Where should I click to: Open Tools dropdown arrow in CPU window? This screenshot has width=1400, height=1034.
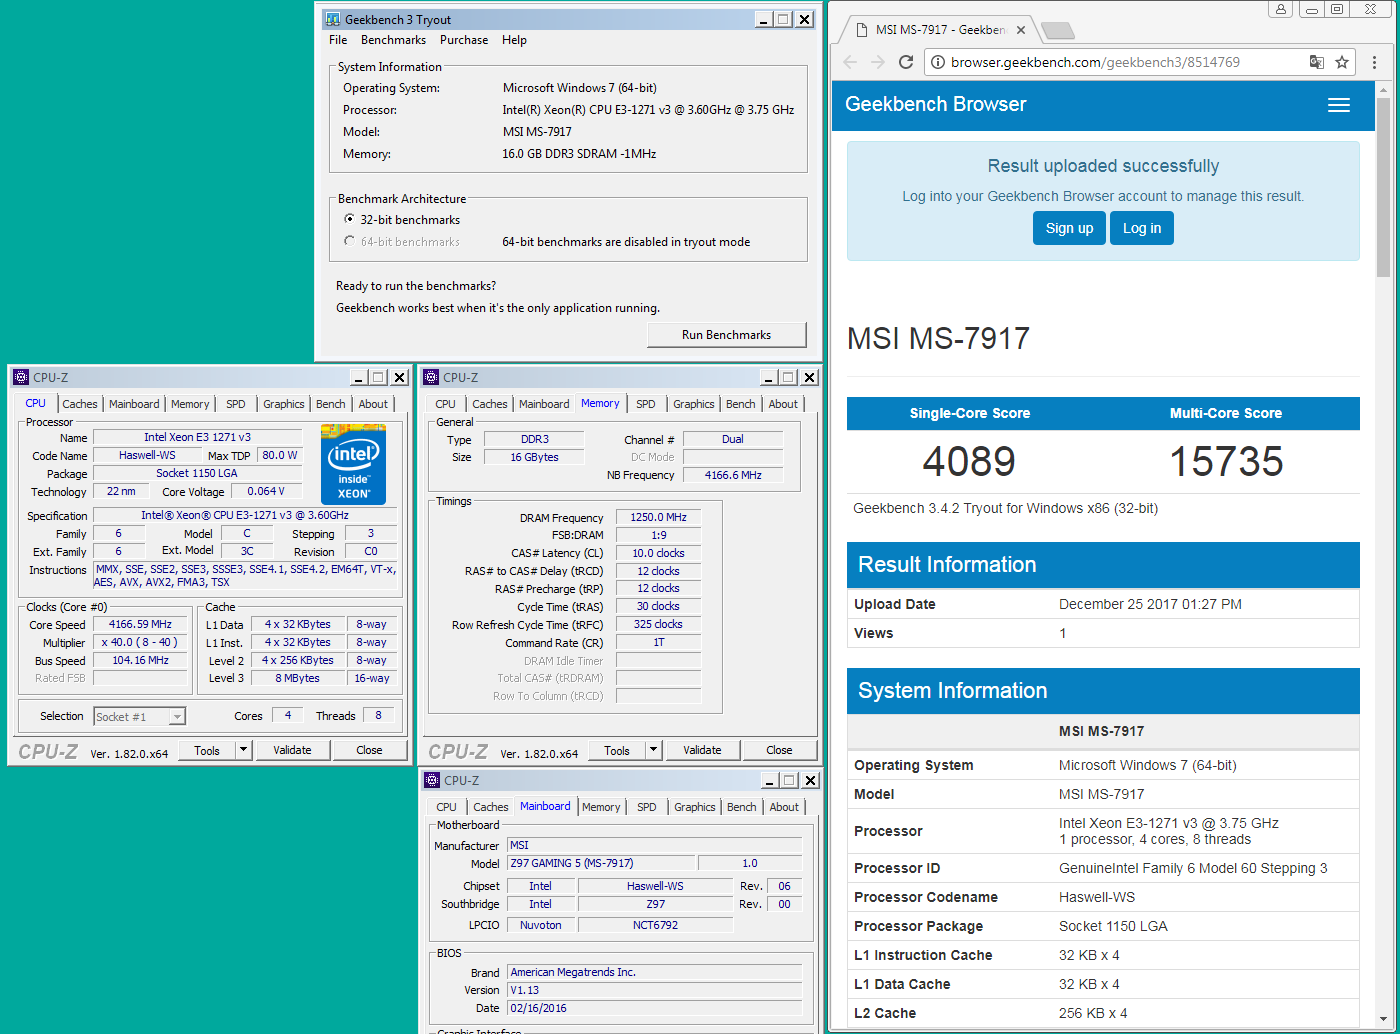point(243,750)
